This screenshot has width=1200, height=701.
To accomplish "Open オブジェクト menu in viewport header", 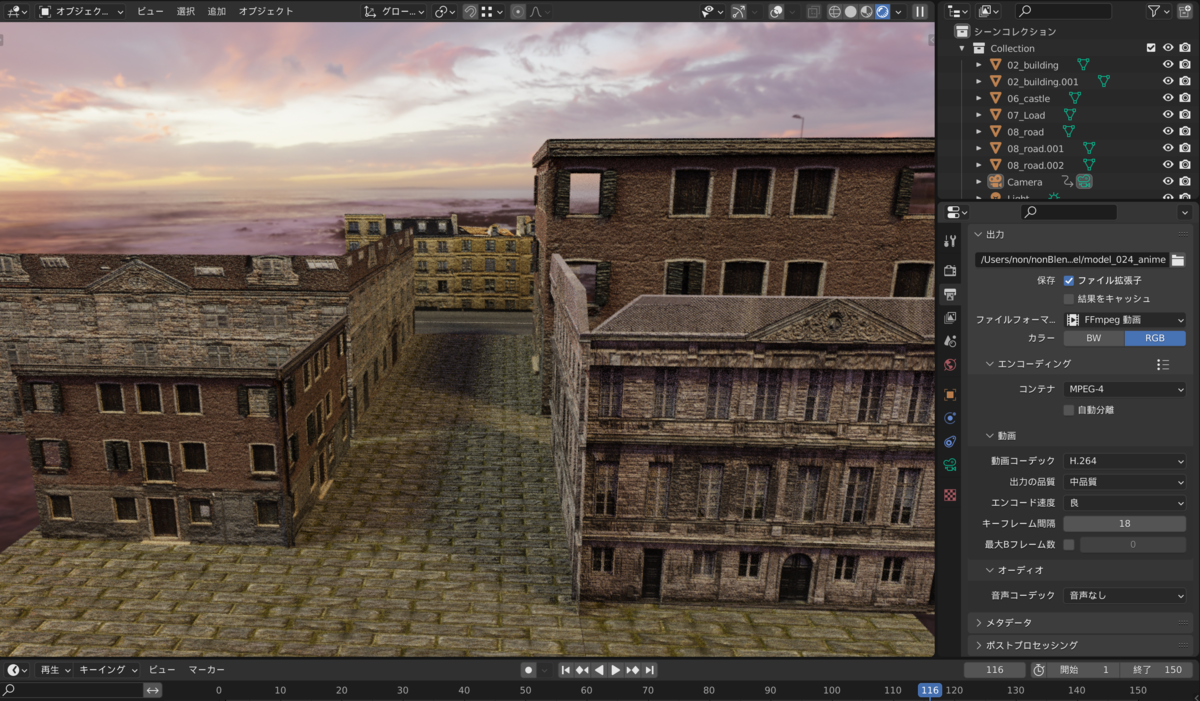I will coord(266,12).
